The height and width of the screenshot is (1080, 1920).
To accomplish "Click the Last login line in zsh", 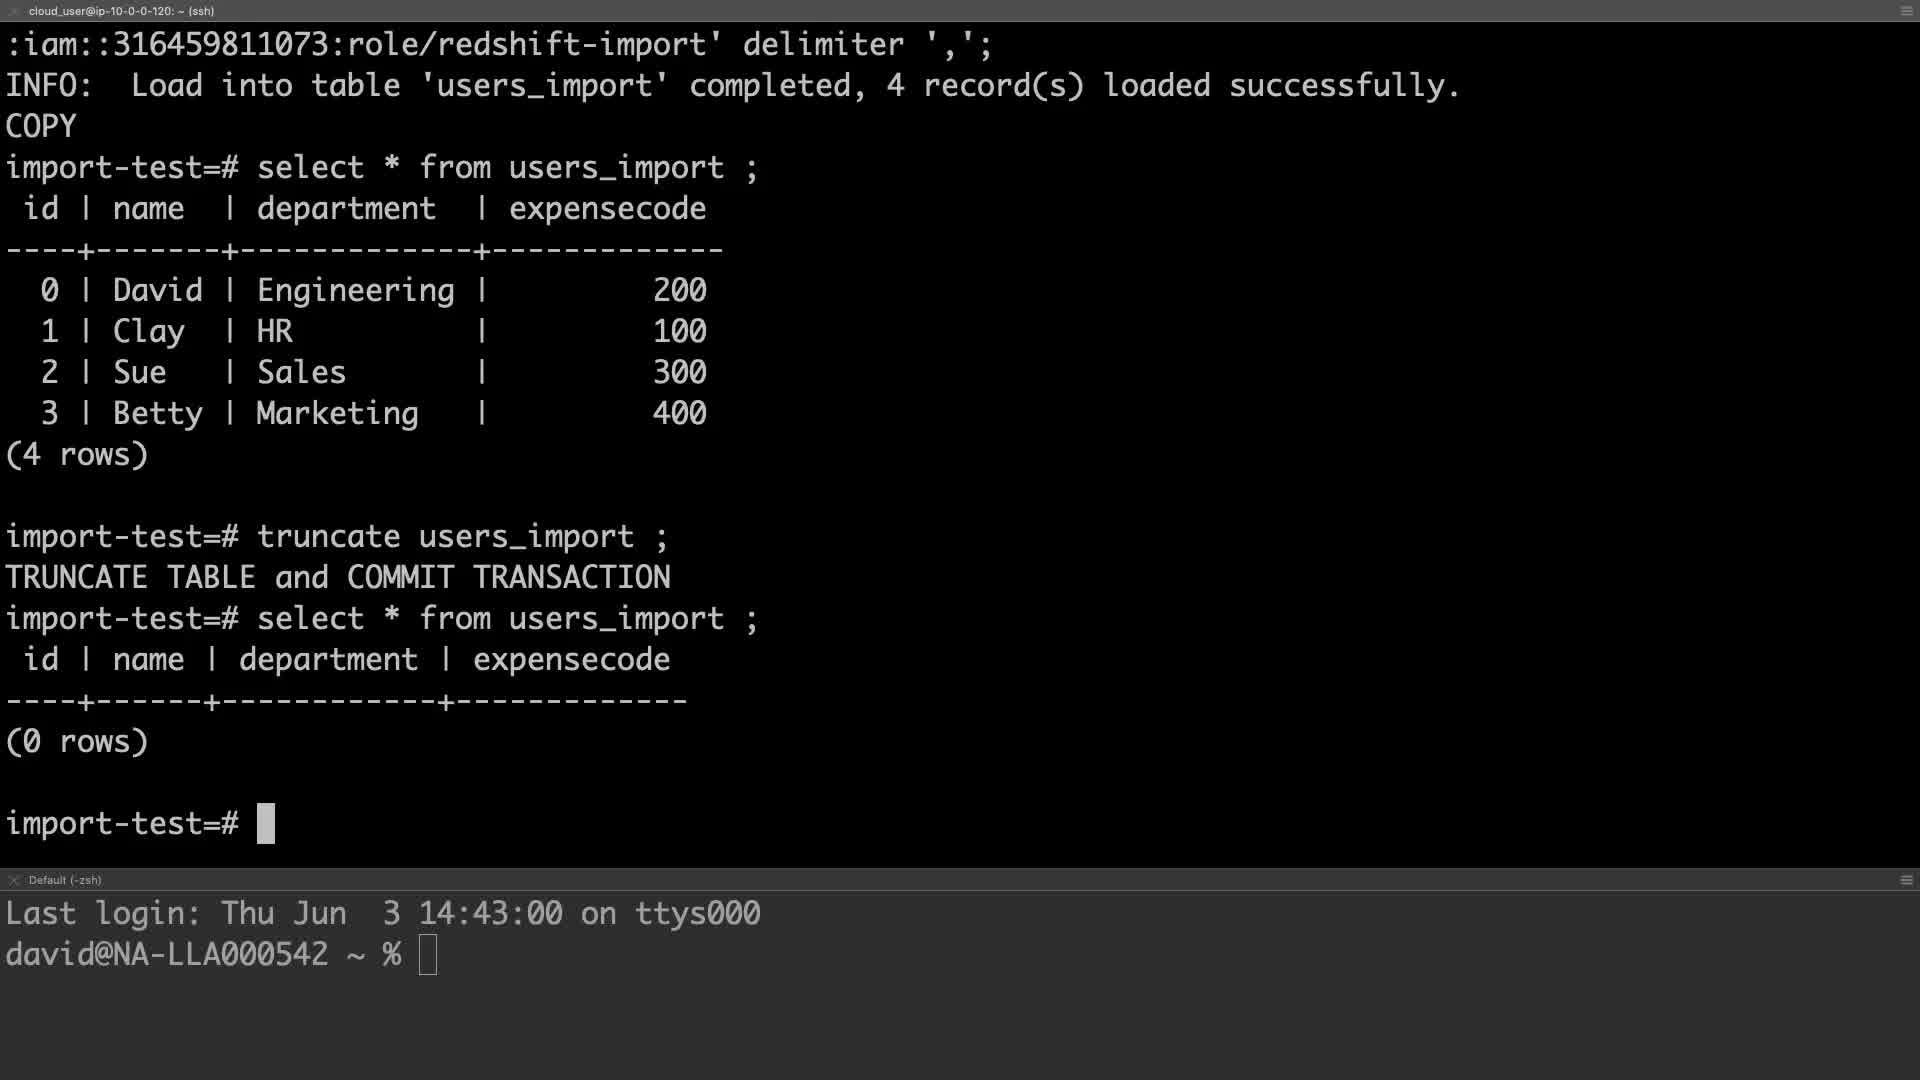I will [x=383, y=914].
